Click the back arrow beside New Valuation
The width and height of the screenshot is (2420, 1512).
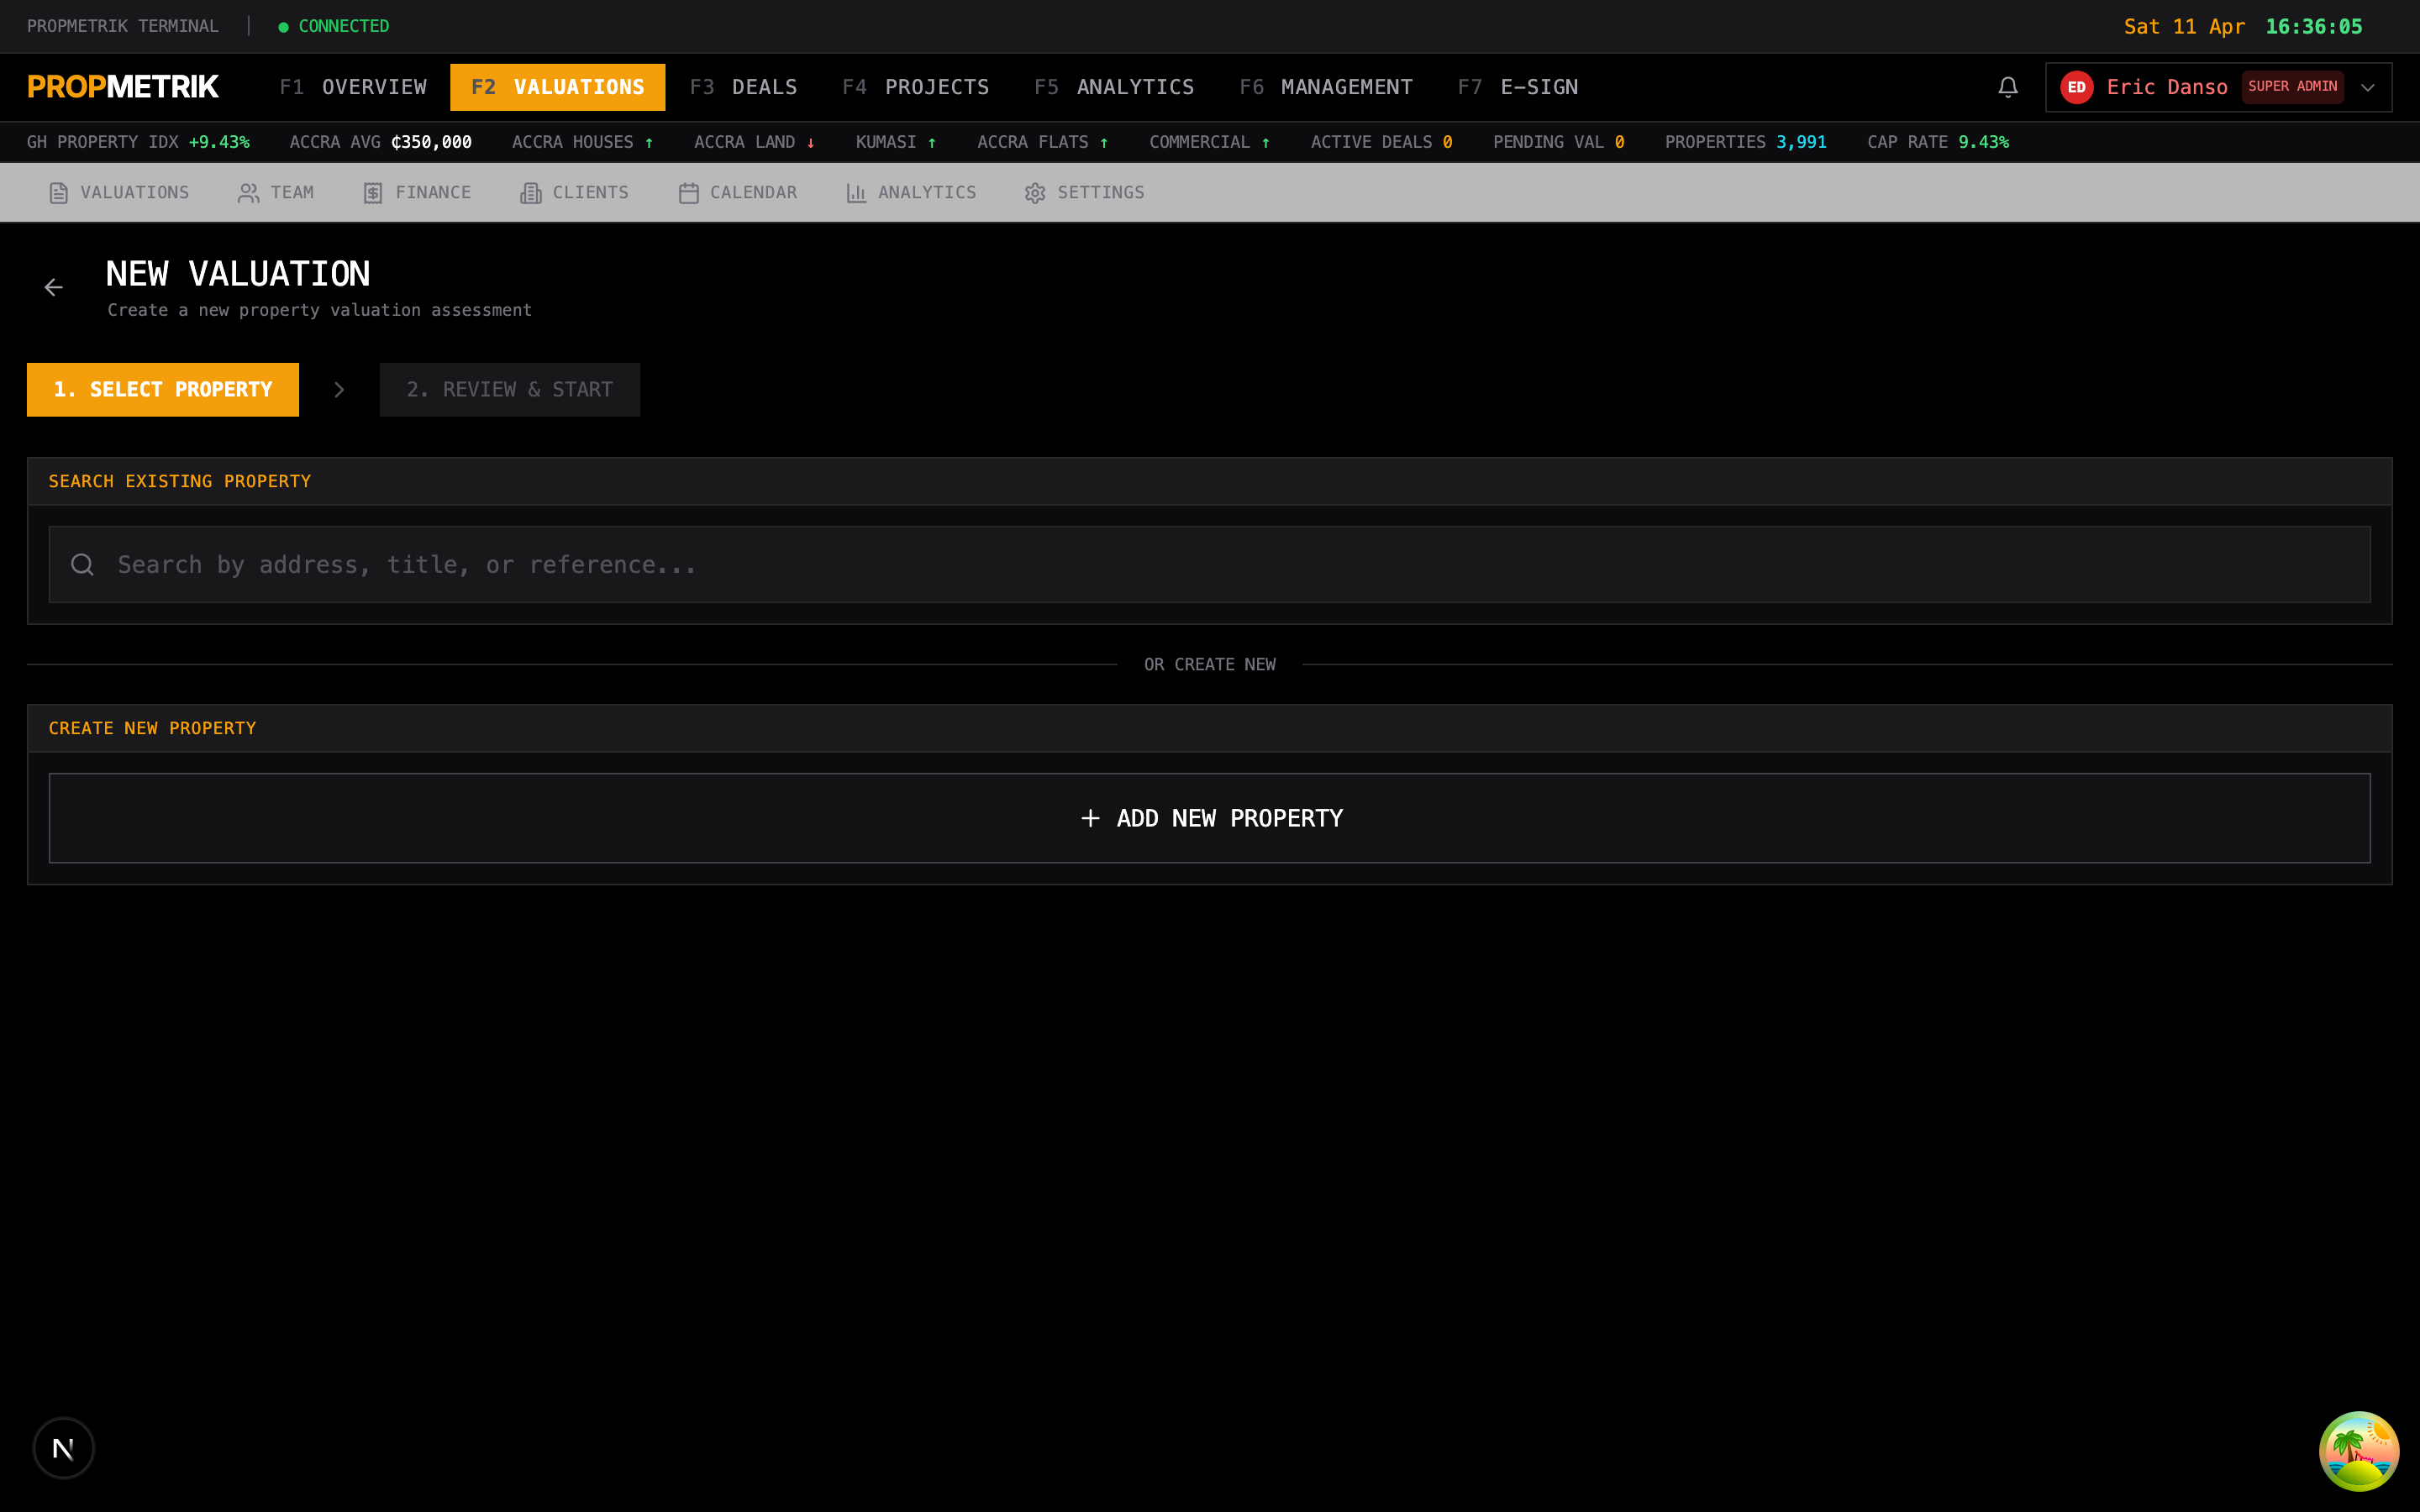point(54,288)
